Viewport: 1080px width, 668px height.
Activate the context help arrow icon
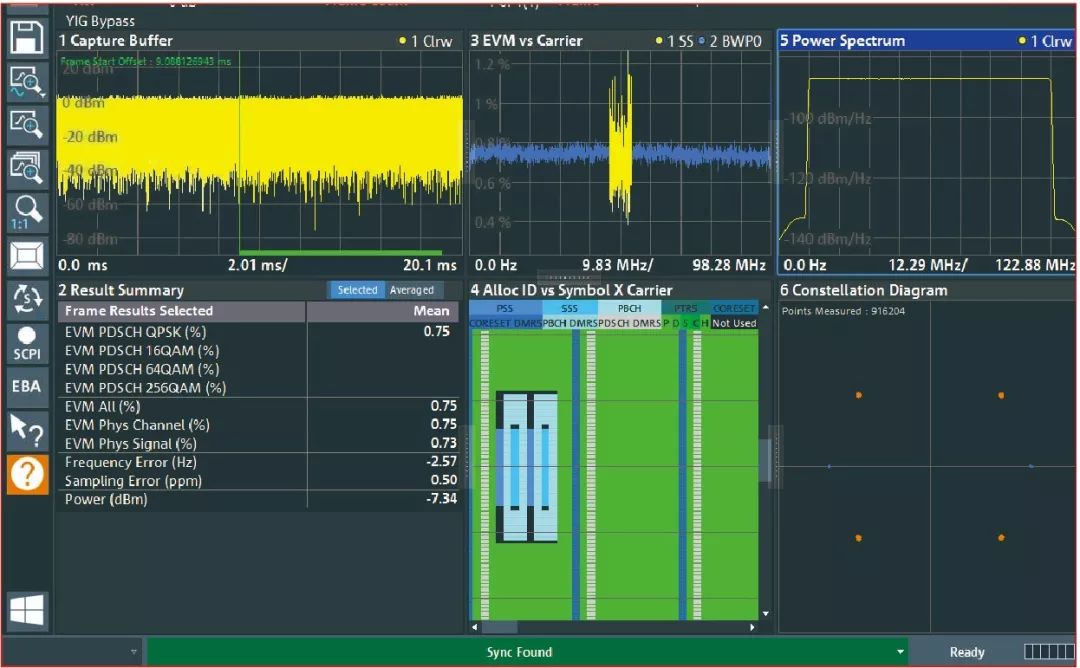27,430
